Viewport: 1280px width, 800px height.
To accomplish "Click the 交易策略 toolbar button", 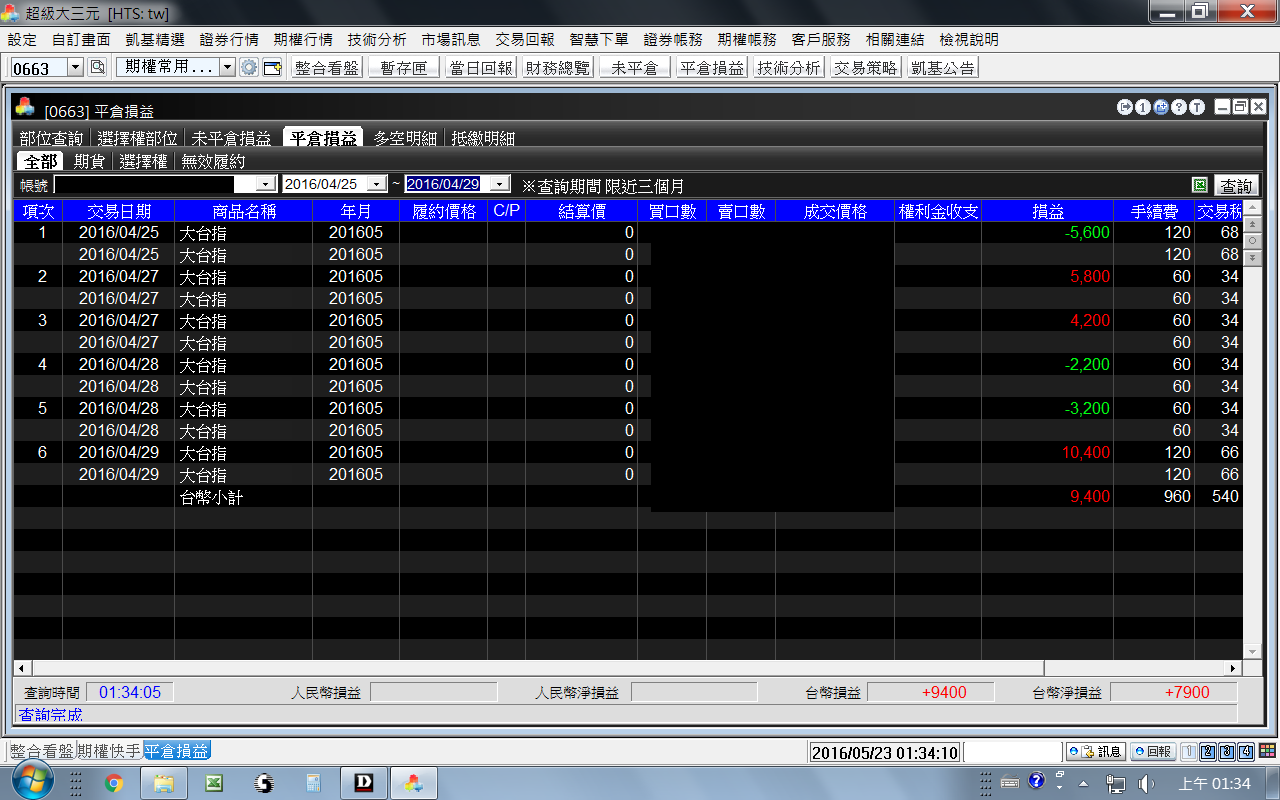I will (x=866, y=68).
